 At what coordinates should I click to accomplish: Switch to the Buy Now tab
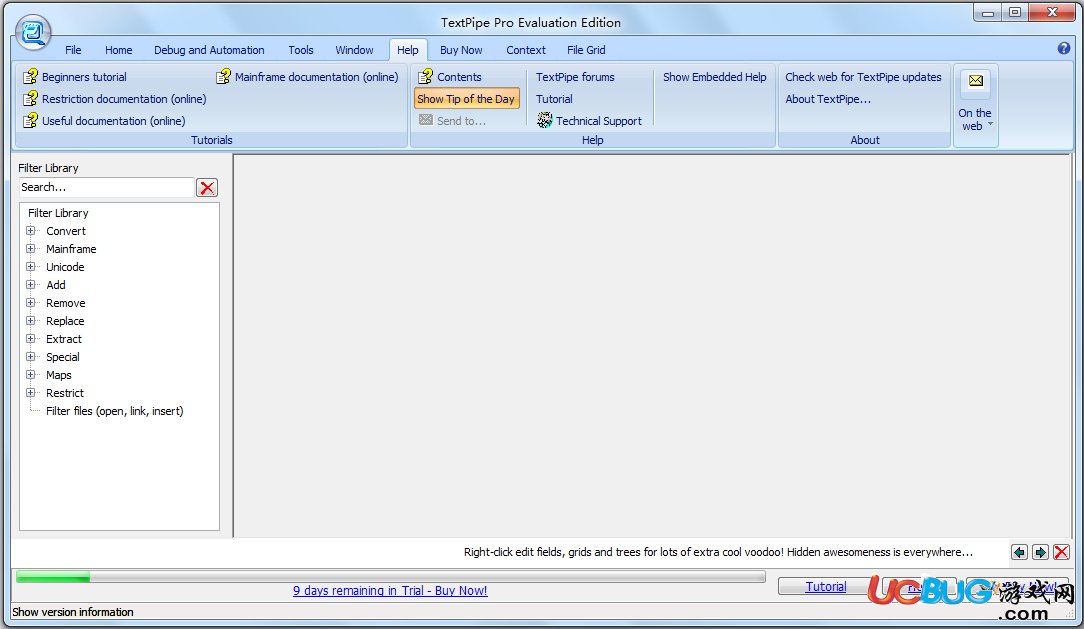(x=461, y=50)
